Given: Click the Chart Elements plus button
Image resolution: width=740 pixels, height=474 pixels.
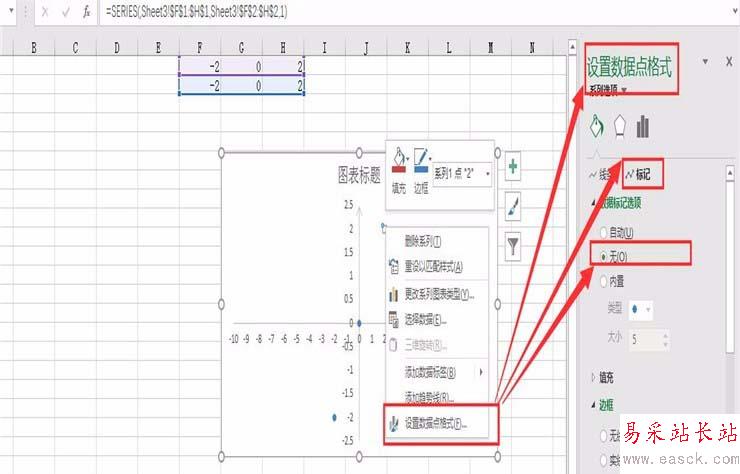Looking at the screenshot, I should coord(513,166).
